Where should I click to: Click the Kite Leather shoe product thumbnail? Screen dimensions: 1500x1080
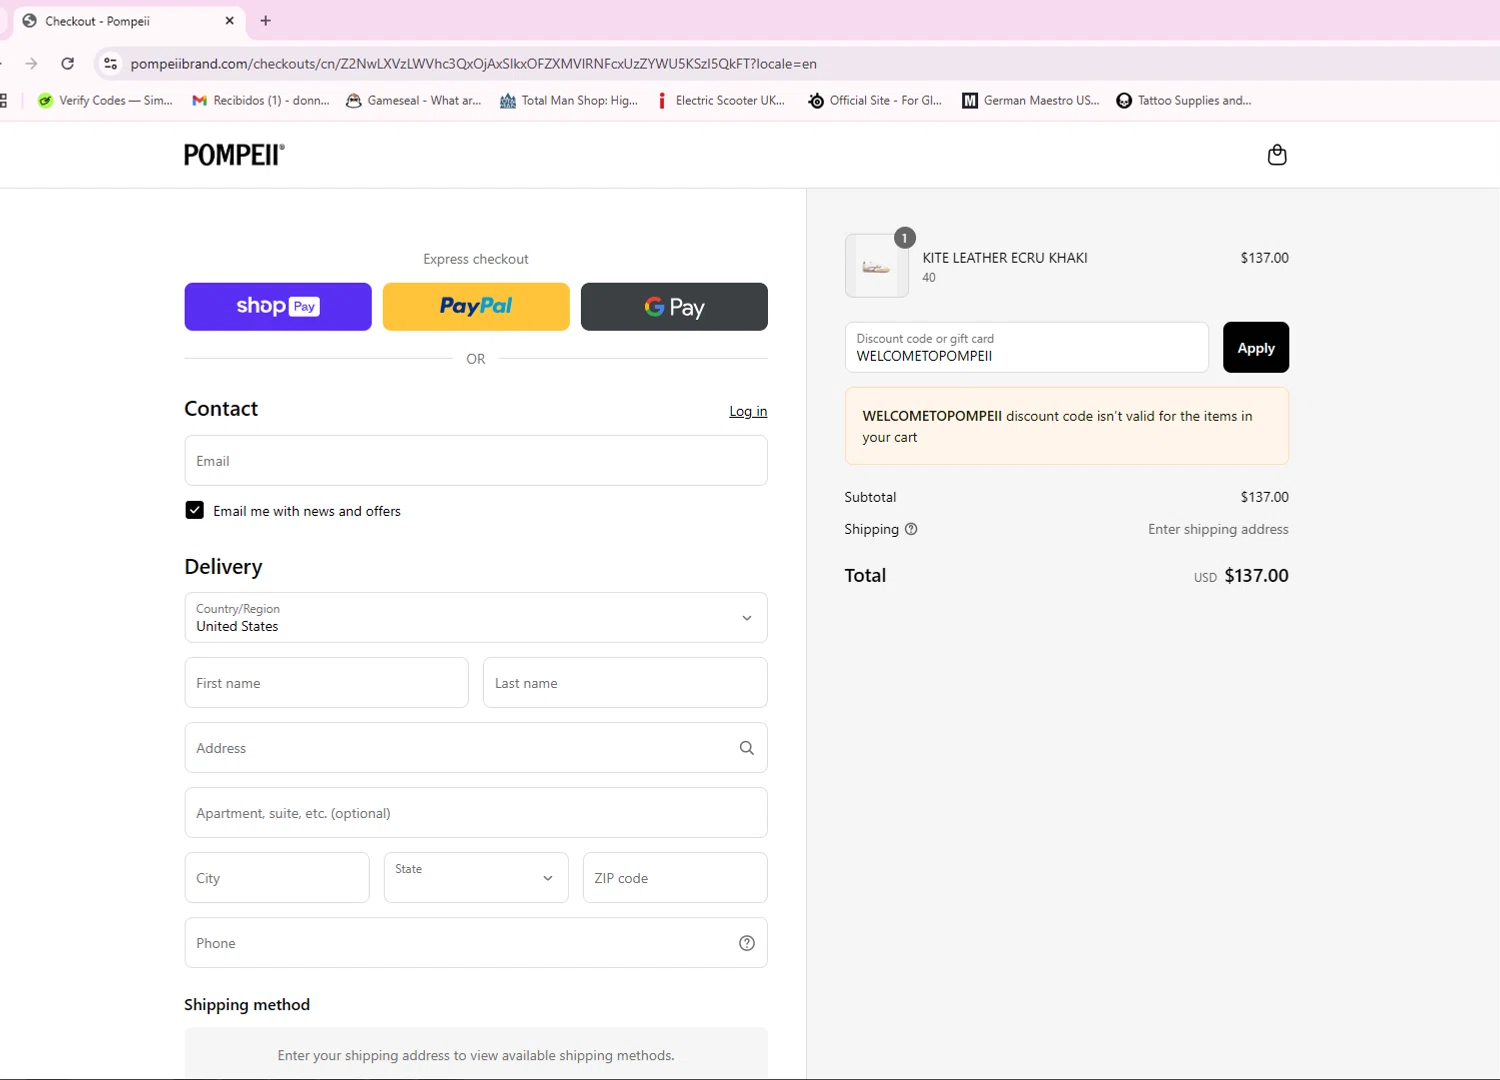877,266
